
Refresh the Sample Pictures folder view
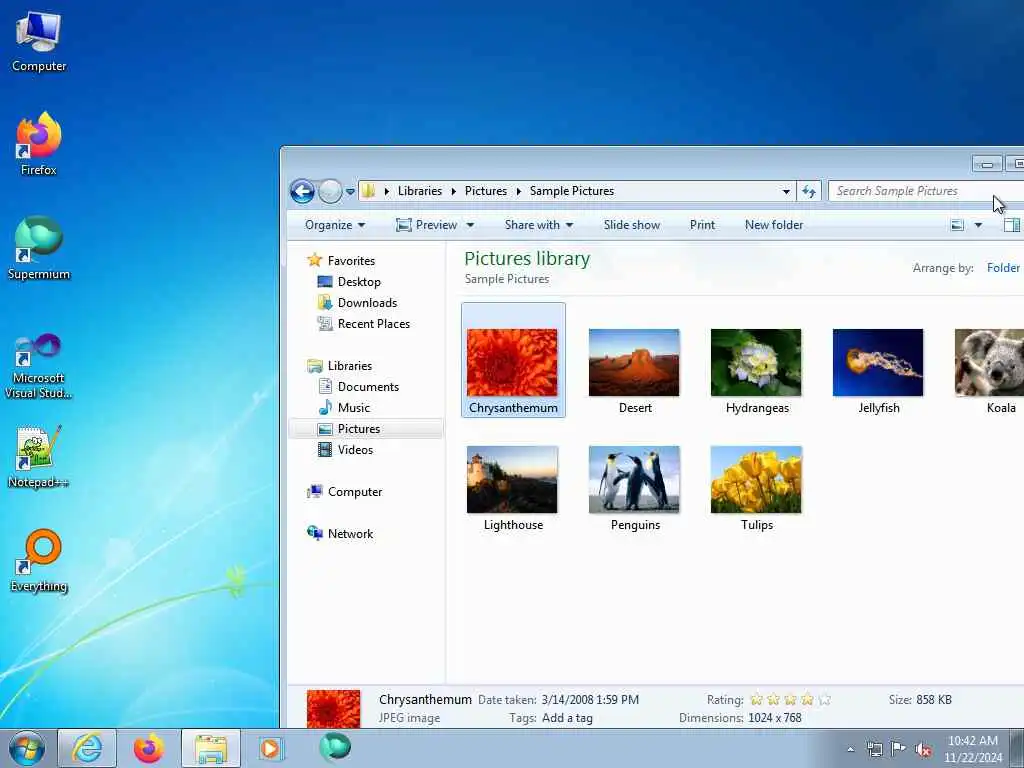(808, 191)
